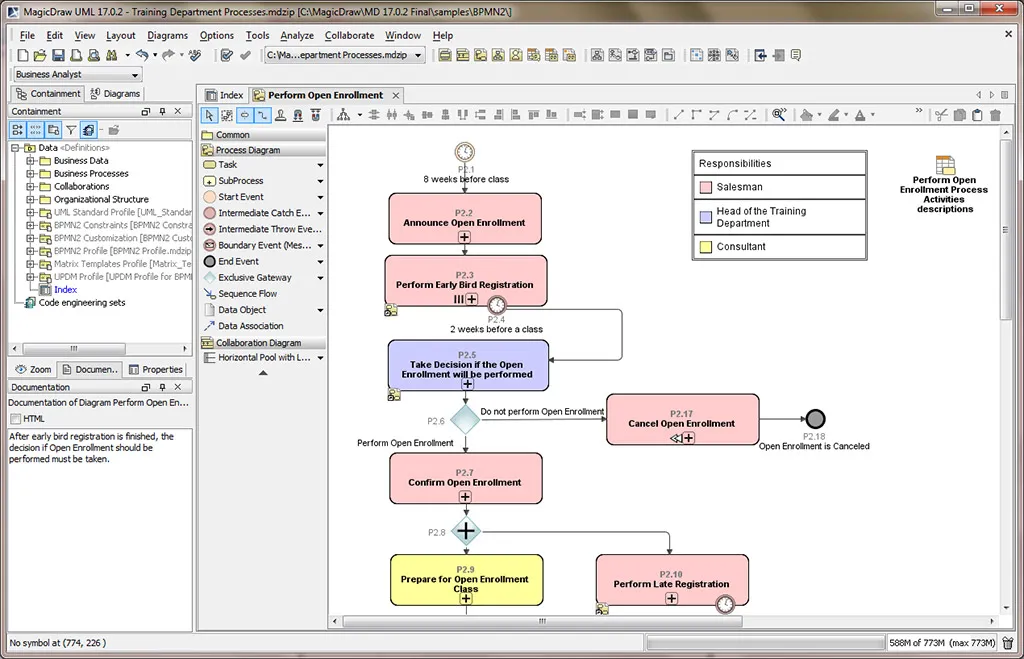Toggle the oblique path drawing mode button
Image resolution: width=1024 pixels, height=659 pixels.
(x=244, y=115)
